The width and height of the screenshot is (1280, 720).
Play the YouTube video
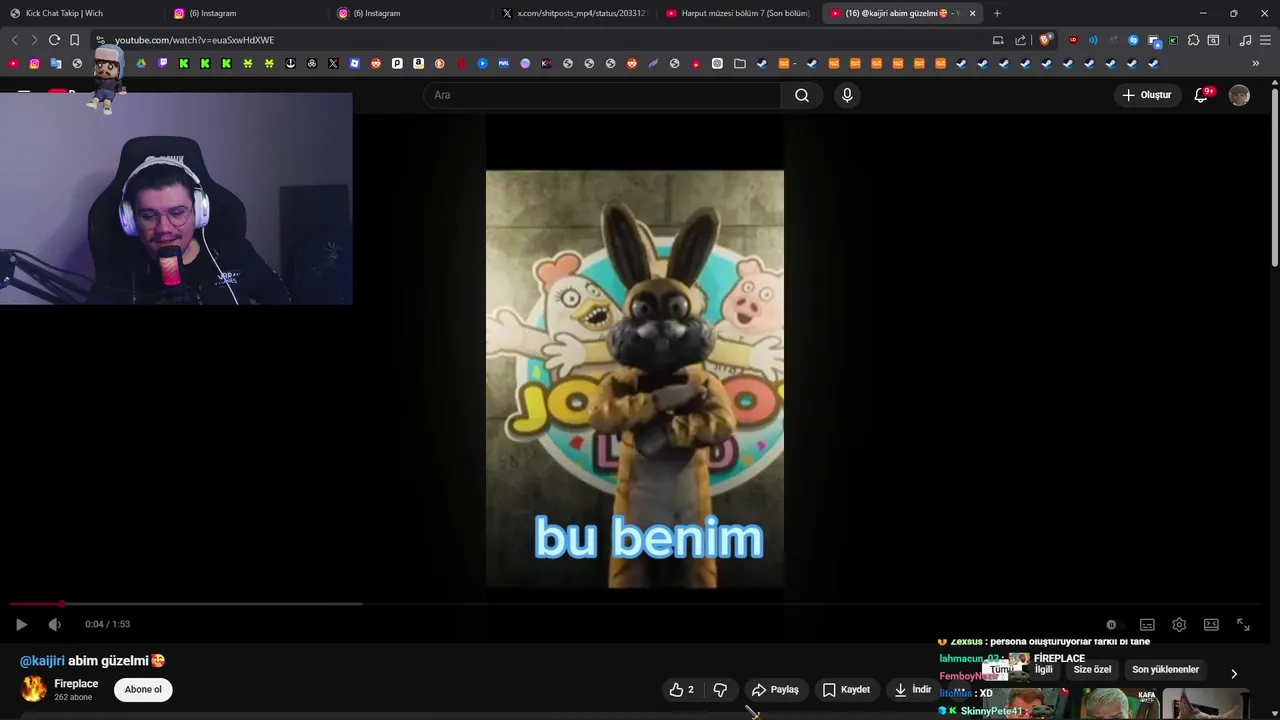(21, 624)
